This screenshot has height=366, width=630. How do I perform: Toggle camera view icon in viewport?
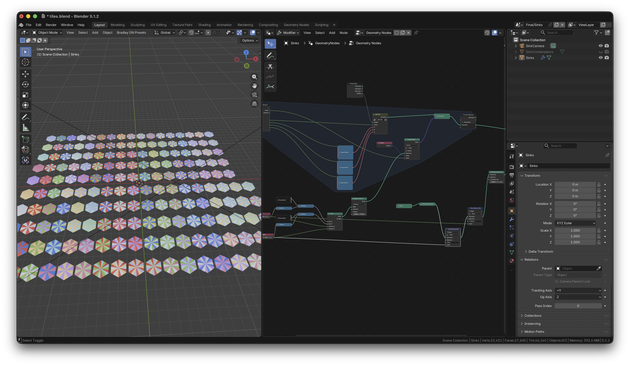(254, 95)
